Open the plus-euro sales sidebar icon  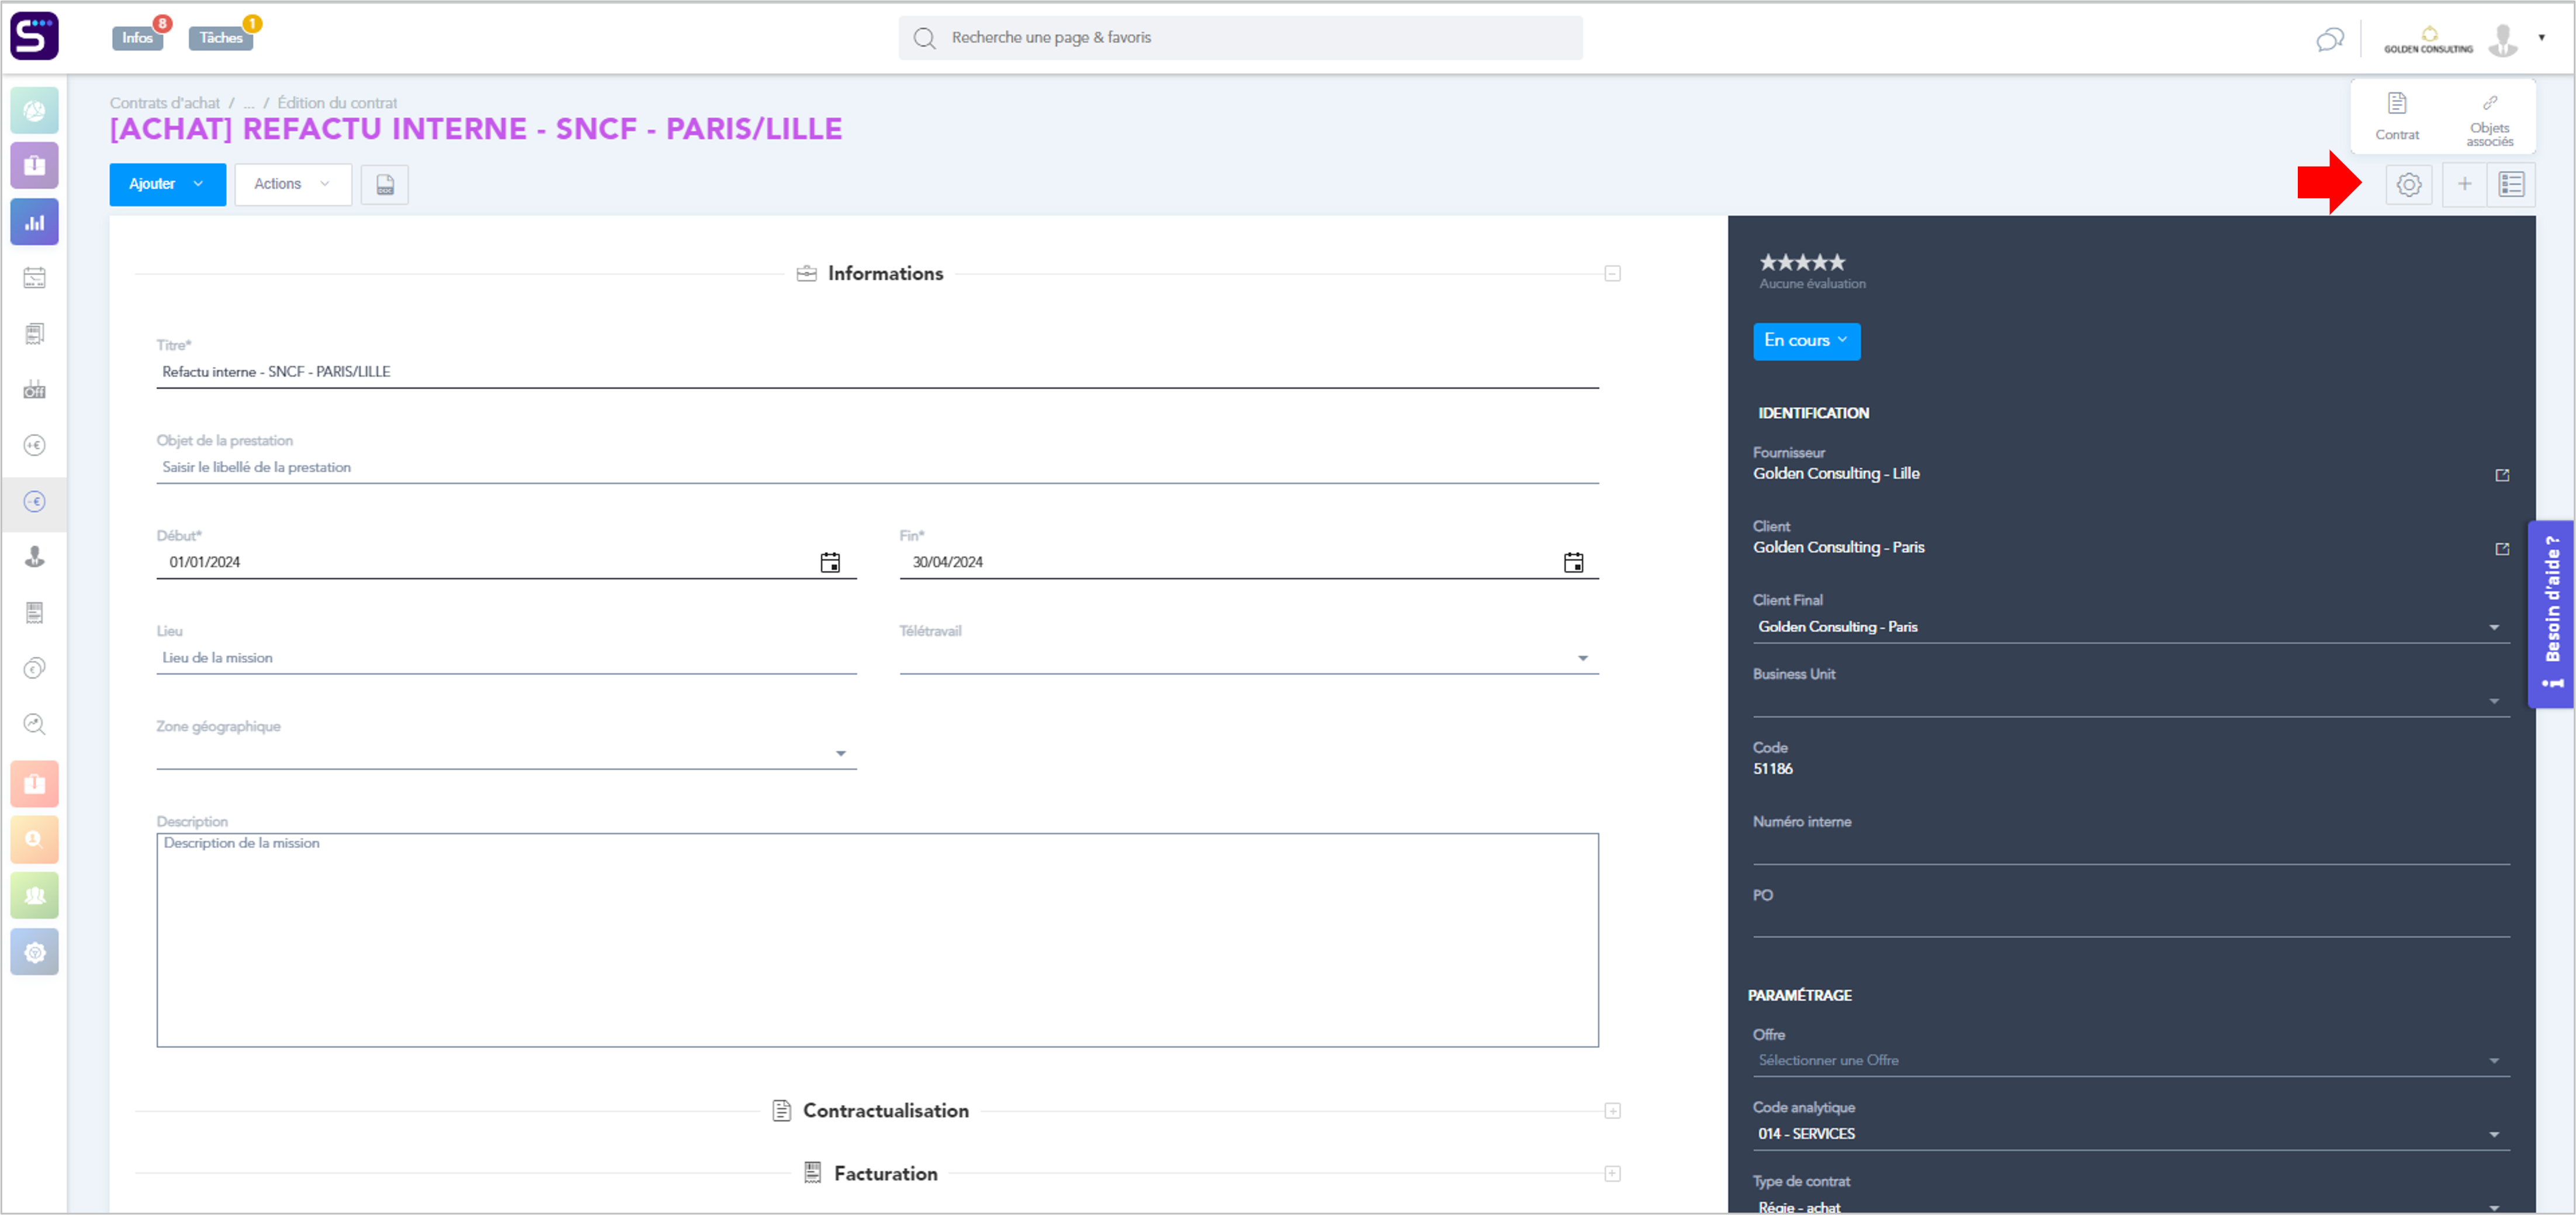coord(34,445)
